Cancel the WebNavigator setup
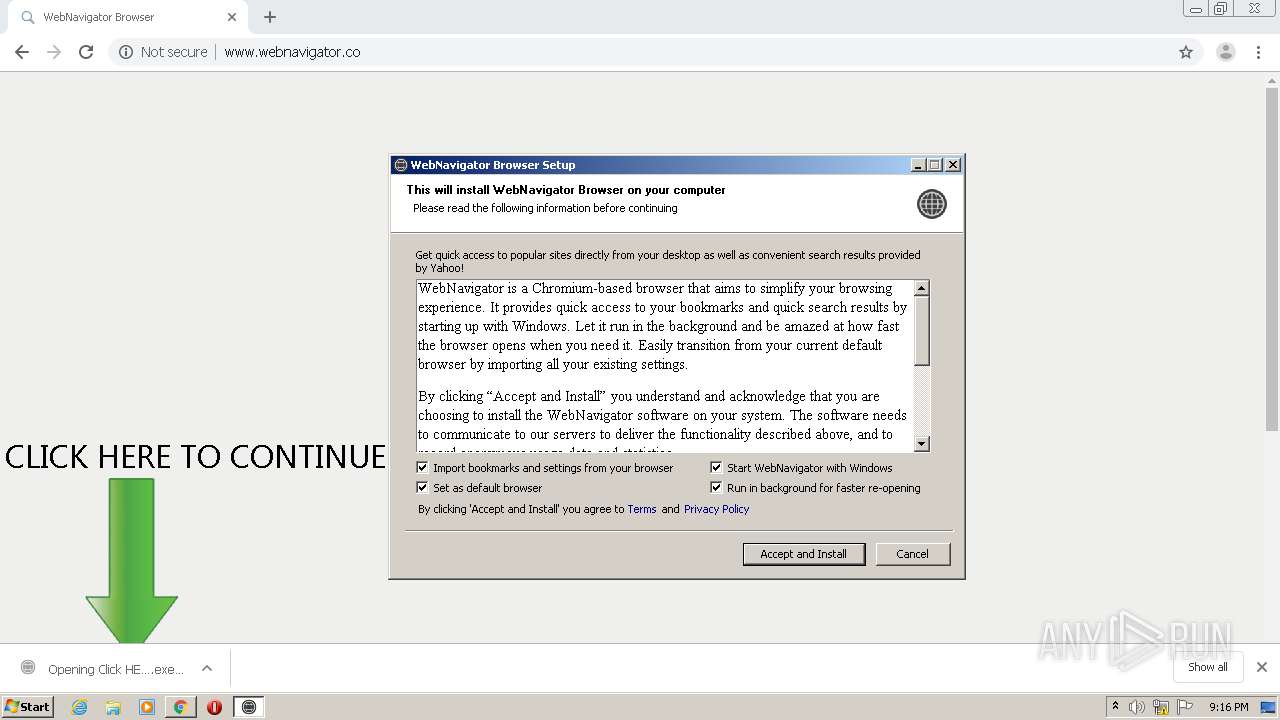This screenshot has height=720, width=1280. 913,554
